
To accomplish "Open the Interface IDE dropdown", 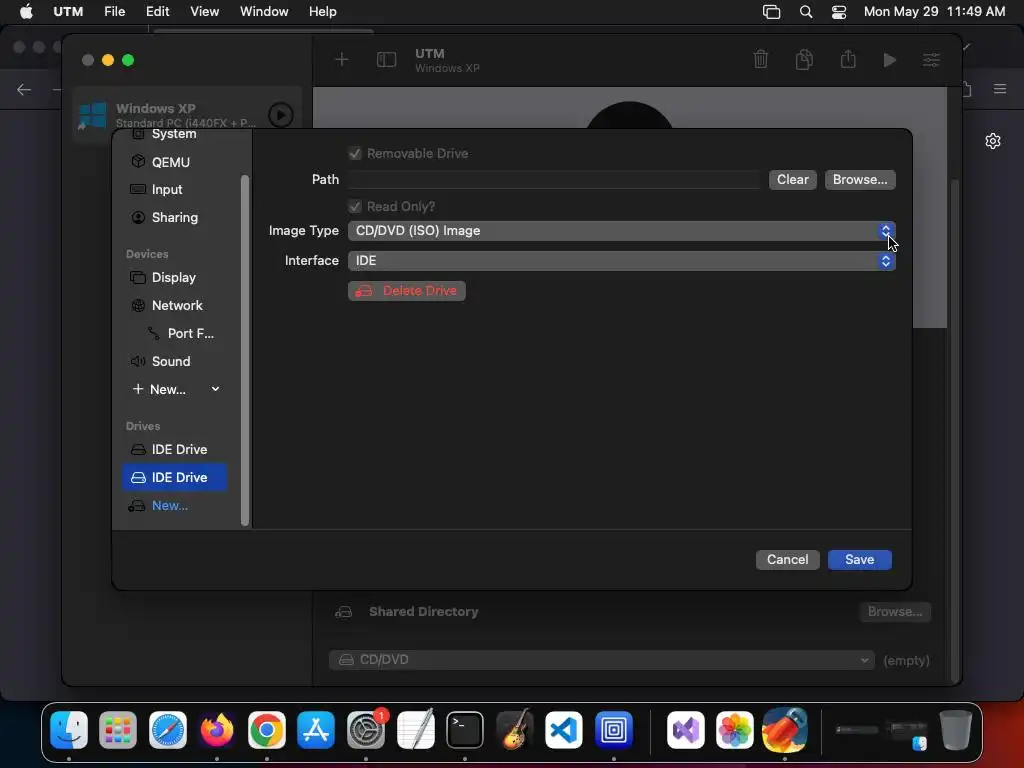I will (622, 261).
